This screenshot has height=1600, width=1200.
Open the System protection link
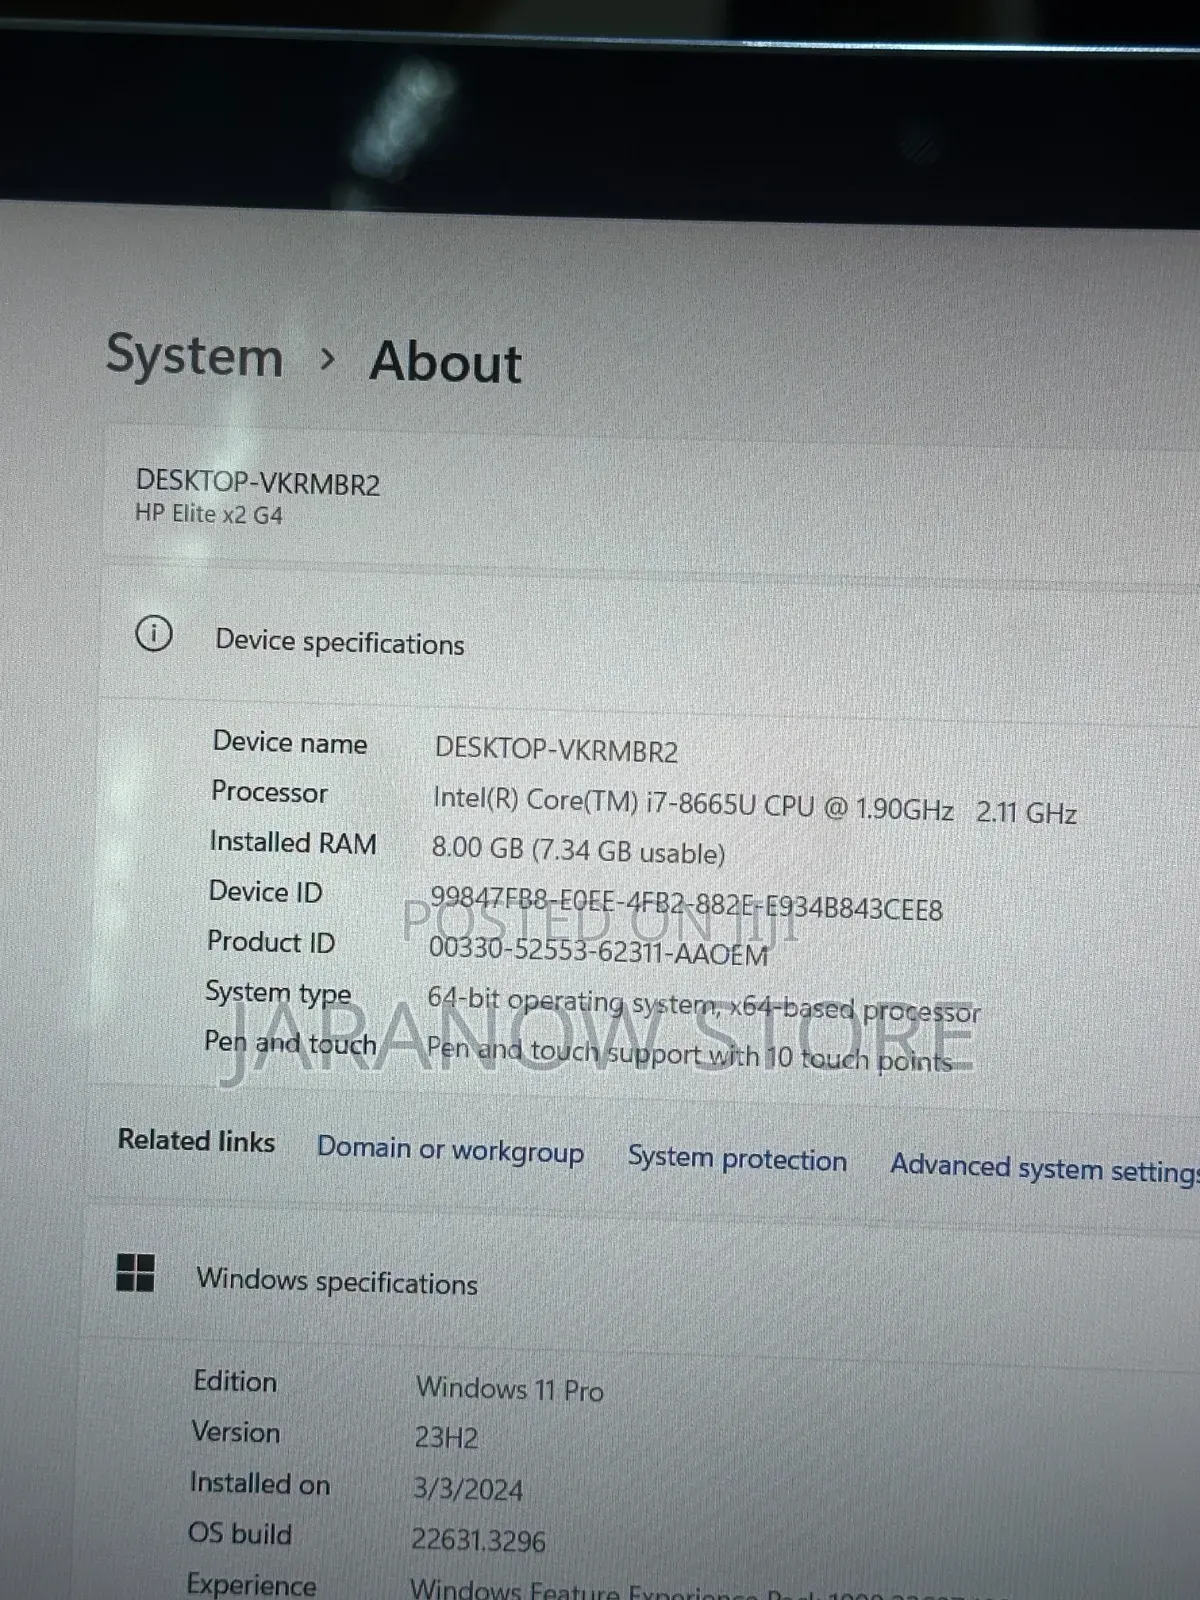point(737,1159)
